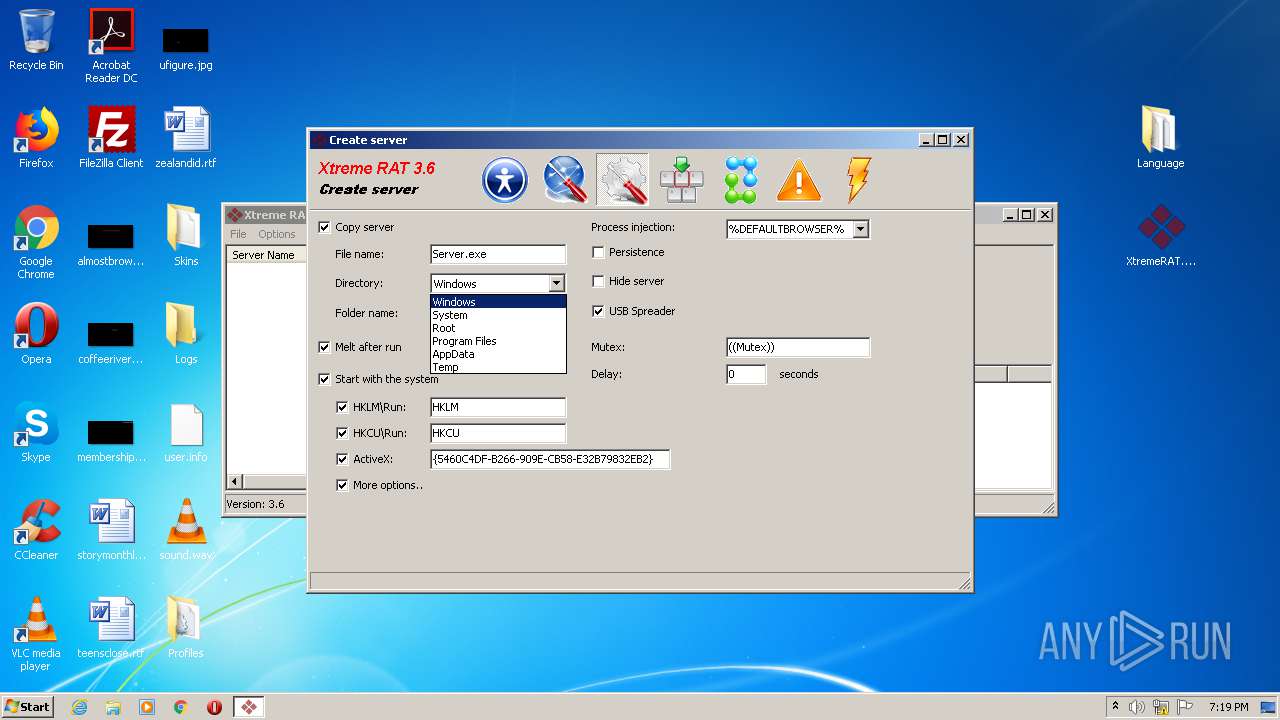Select the Profiles folder icon
Screen dimensions: 1280x720
(x=186, y=628)
